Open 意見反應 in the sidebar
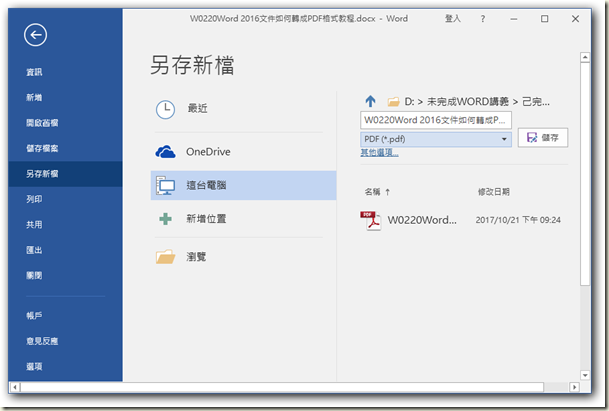The image size is (609, 411). pos(42,341)
